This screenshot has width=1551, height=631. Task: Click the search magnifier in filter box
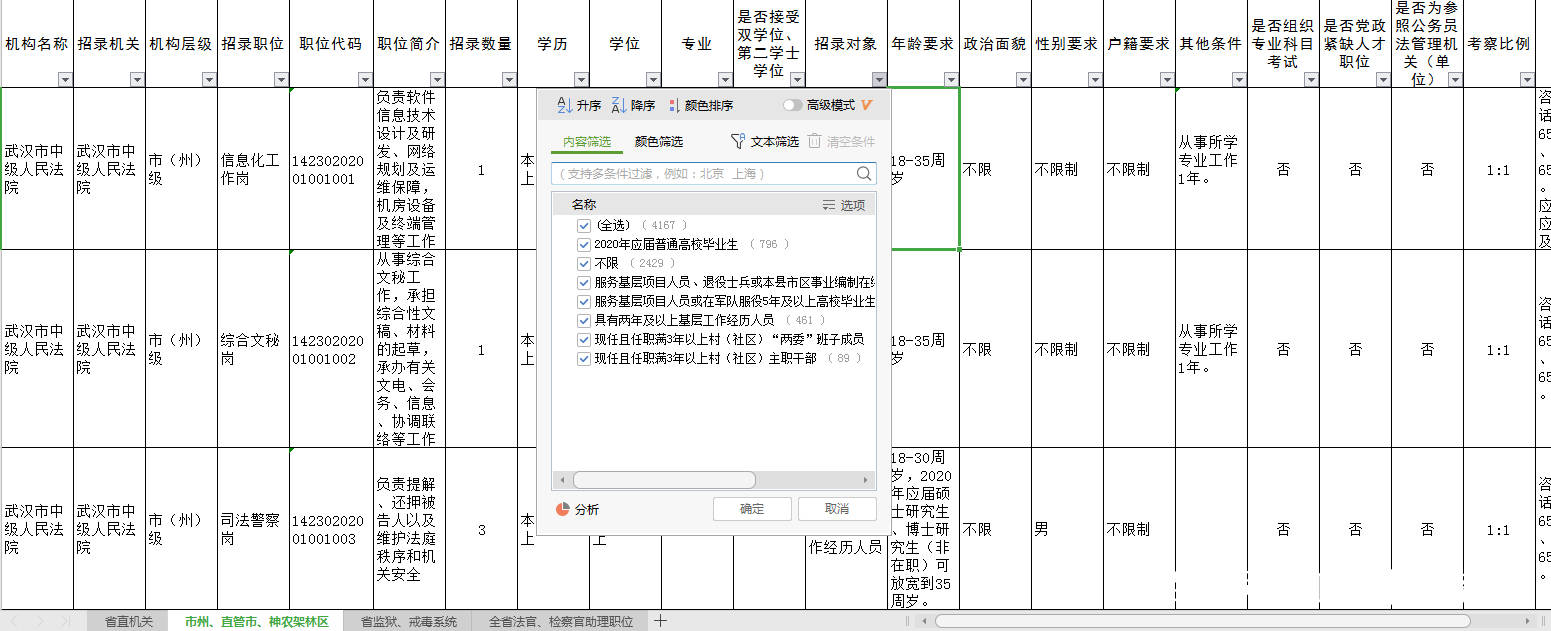864,174
